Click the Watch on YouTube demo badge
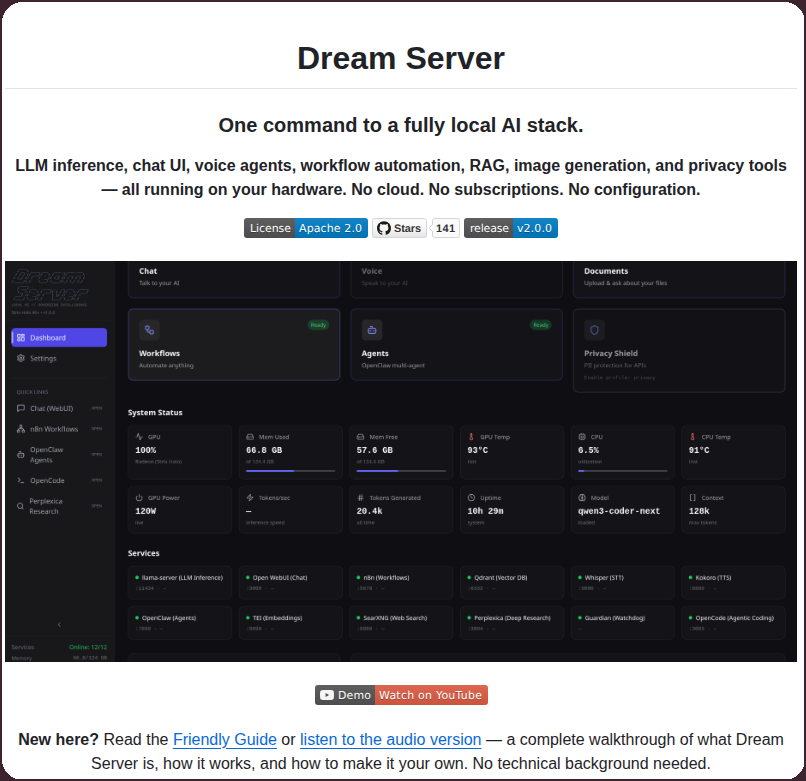 coord(401,695)
